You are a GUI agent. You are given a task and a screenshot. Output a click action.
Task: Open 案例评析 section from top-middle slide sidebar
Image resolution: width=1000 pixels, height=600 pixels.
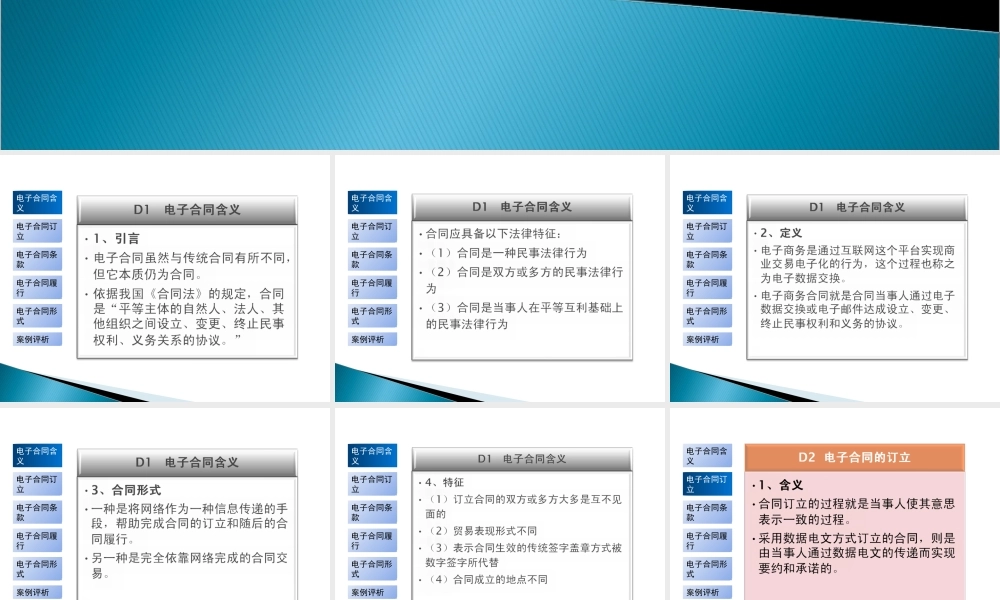373,339
